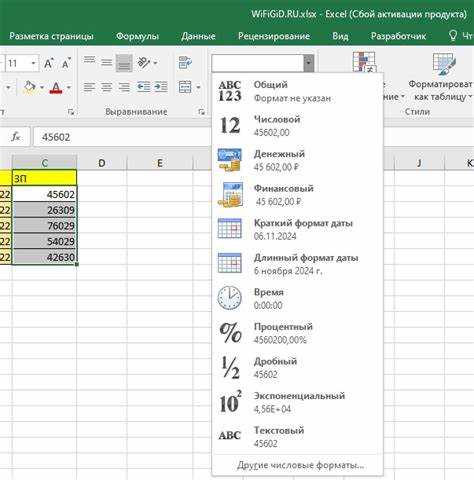The width and height of the screenshot is (474, 480).
Task: Select column J header
Action: pyautogui.click(x=419, y=163)
